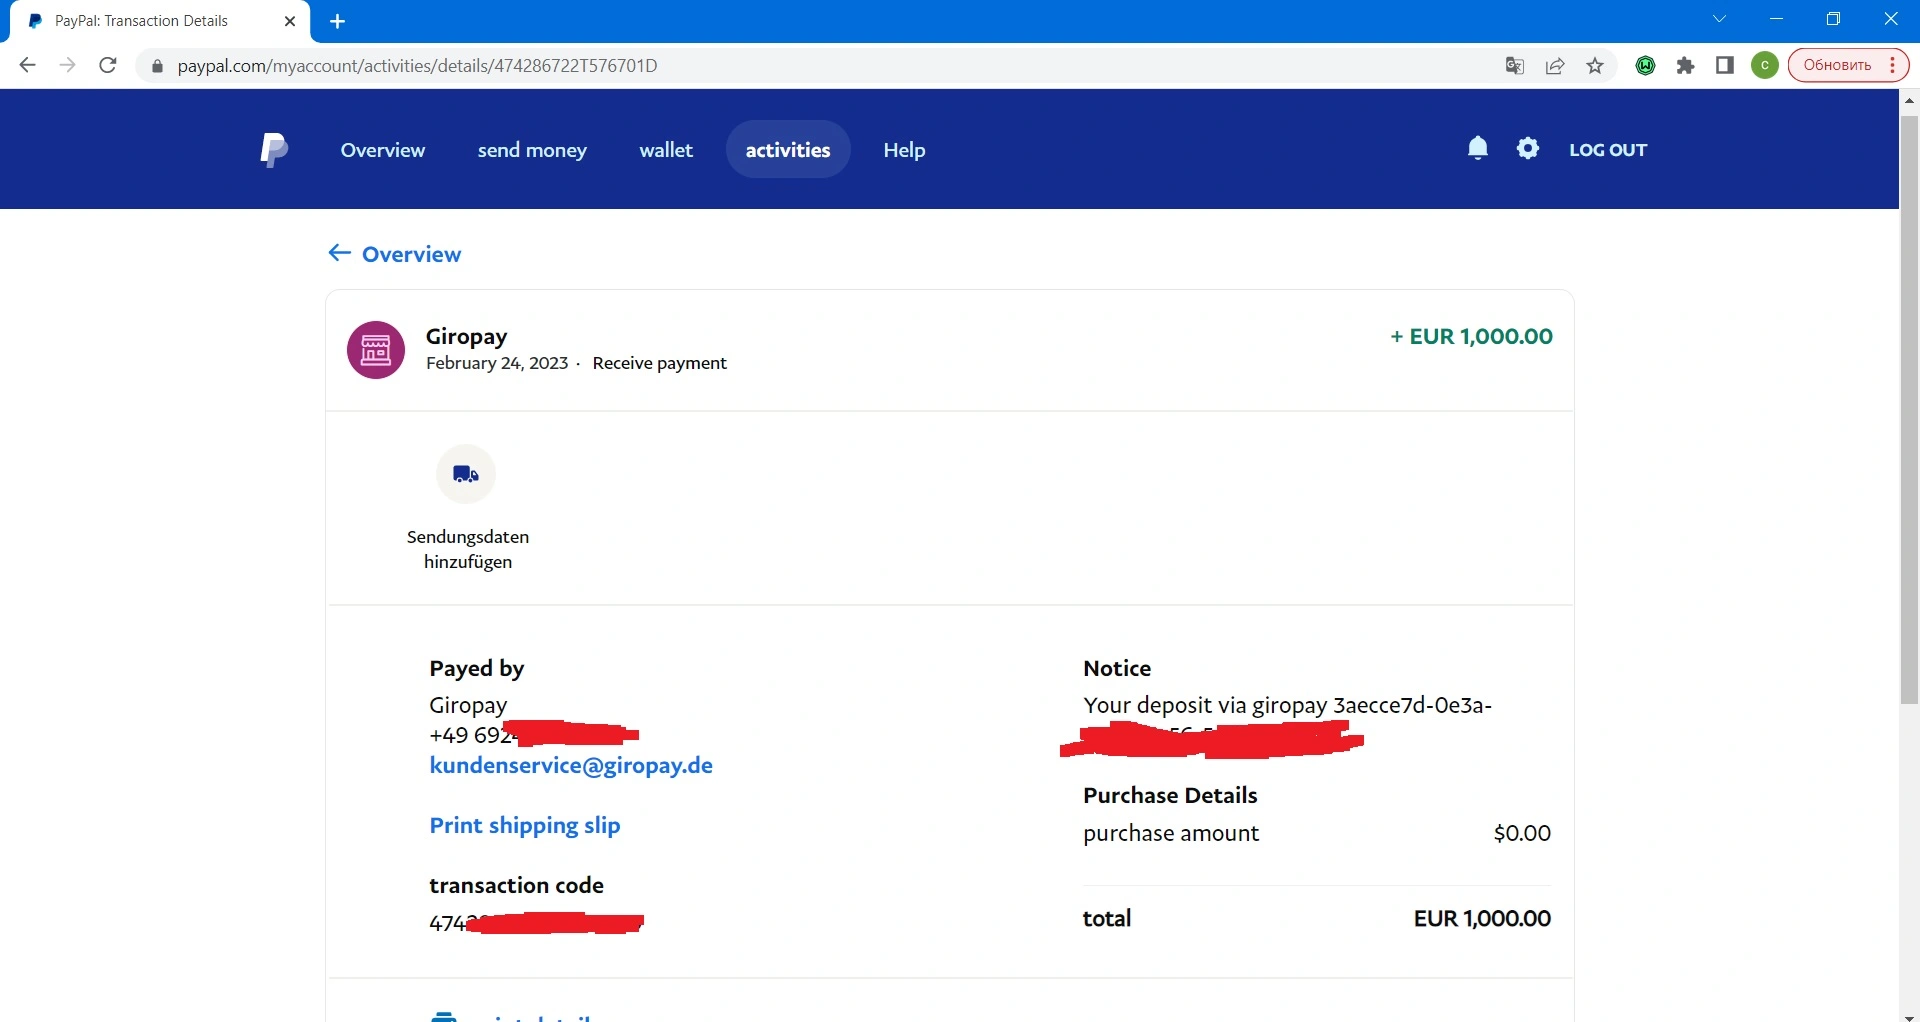The height and width of the screenshot is (1022, 1920).
Task: Click the green circular extension icon
Action: (x=1646, y=66)
